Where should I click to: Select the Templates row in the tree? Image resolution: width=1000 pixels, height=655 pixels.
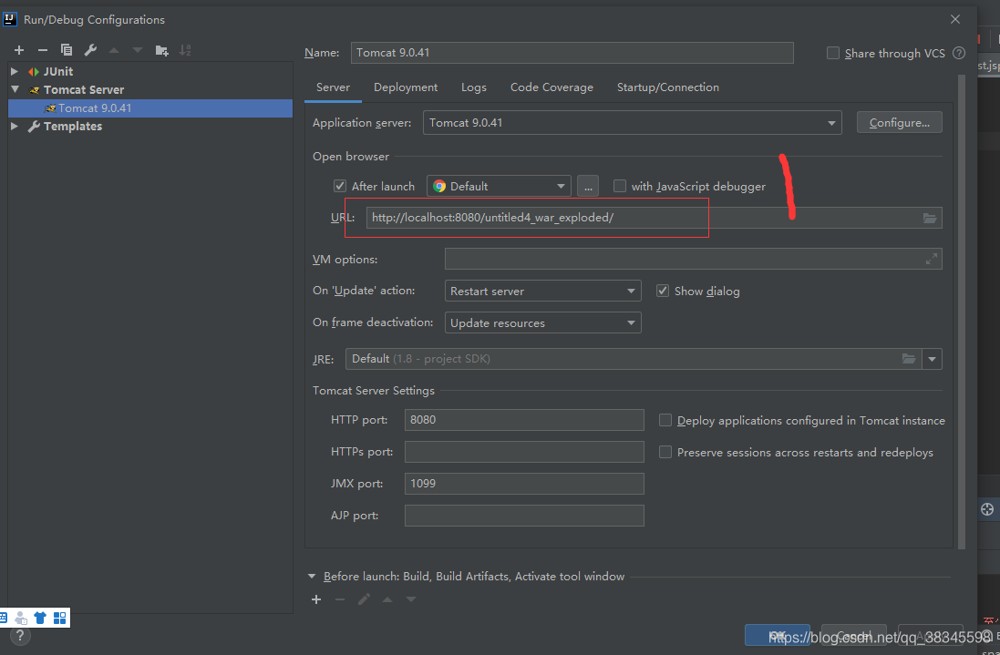[x=151, y=126]
